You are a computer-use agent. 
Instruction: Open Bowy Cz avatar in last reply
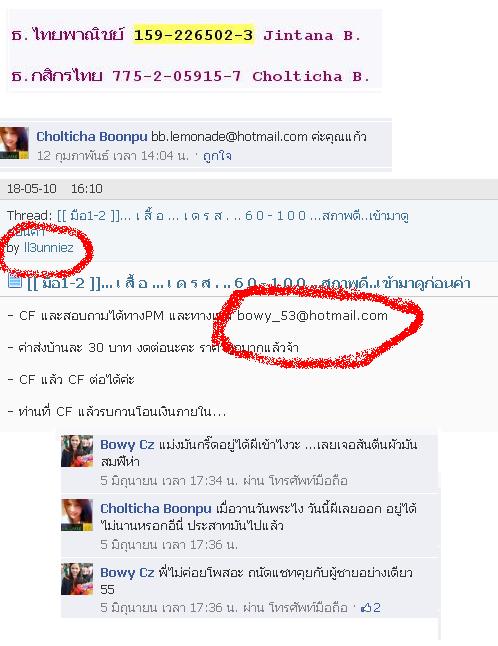coord(77,579)
